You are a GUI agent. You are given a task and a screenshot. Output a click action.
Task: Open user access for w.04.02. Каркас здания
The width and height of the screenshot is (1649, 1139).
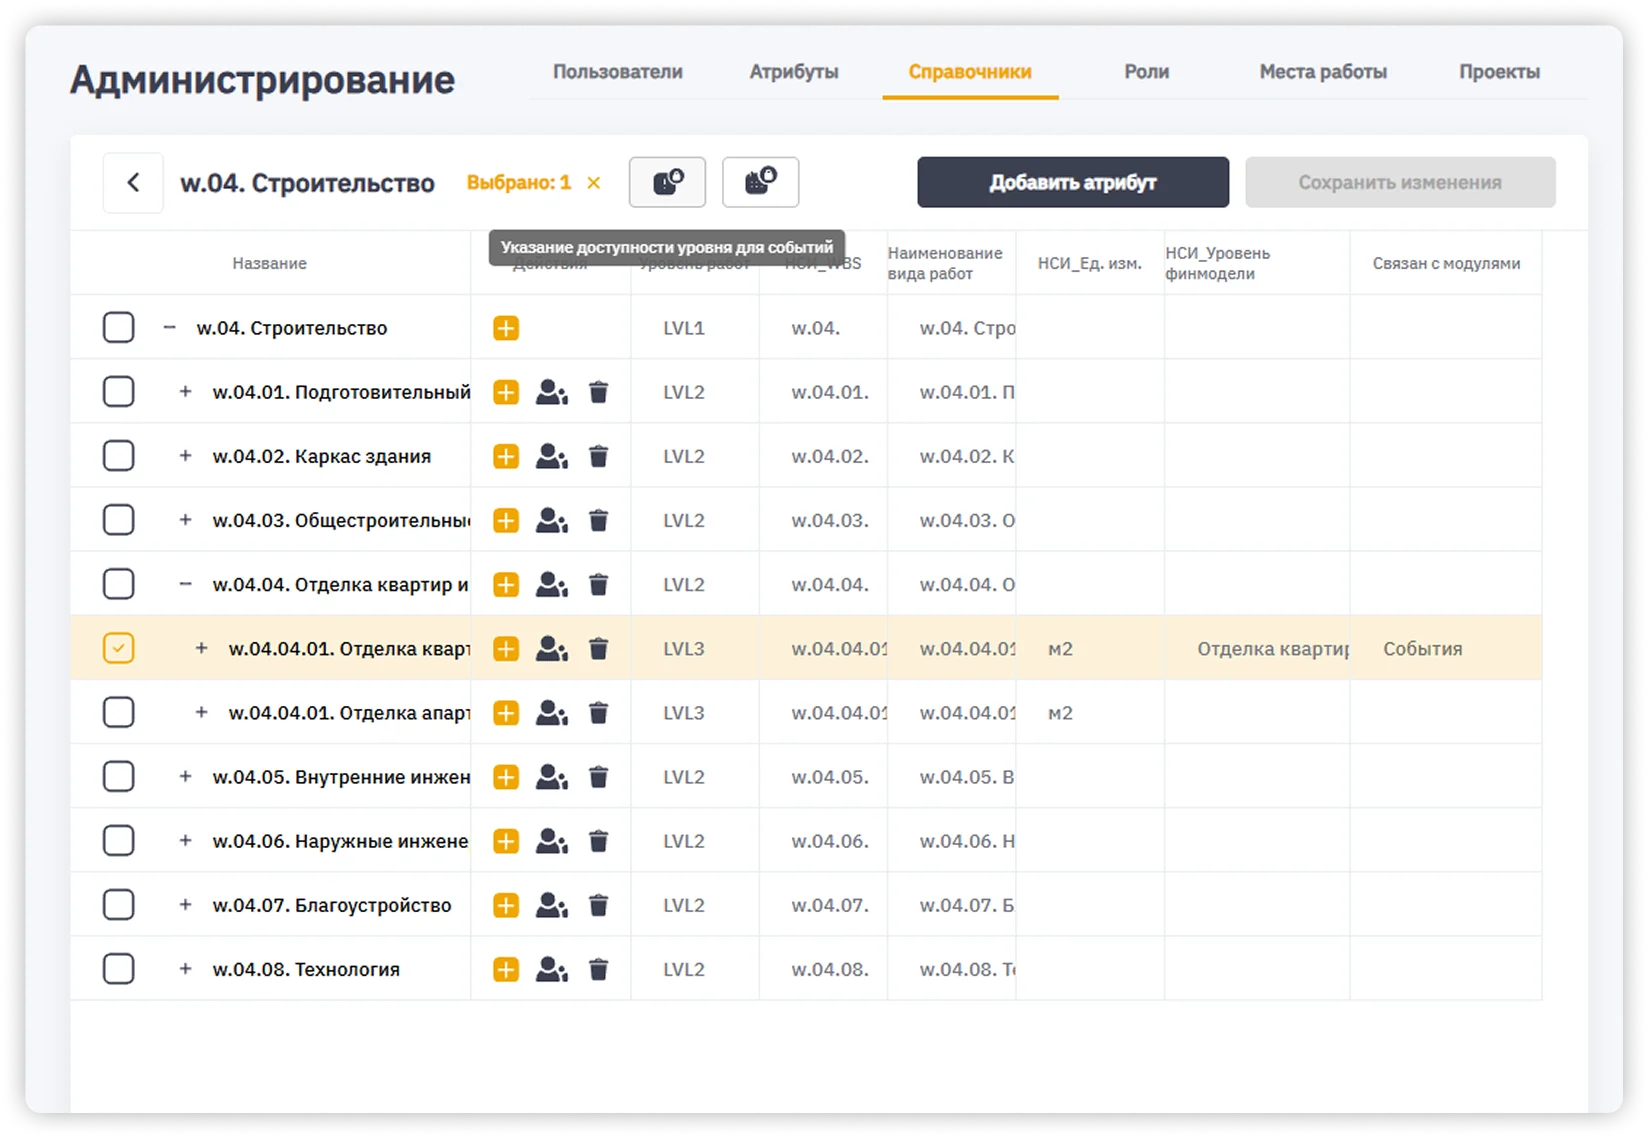pyautogui.click(x=551, y=457)
